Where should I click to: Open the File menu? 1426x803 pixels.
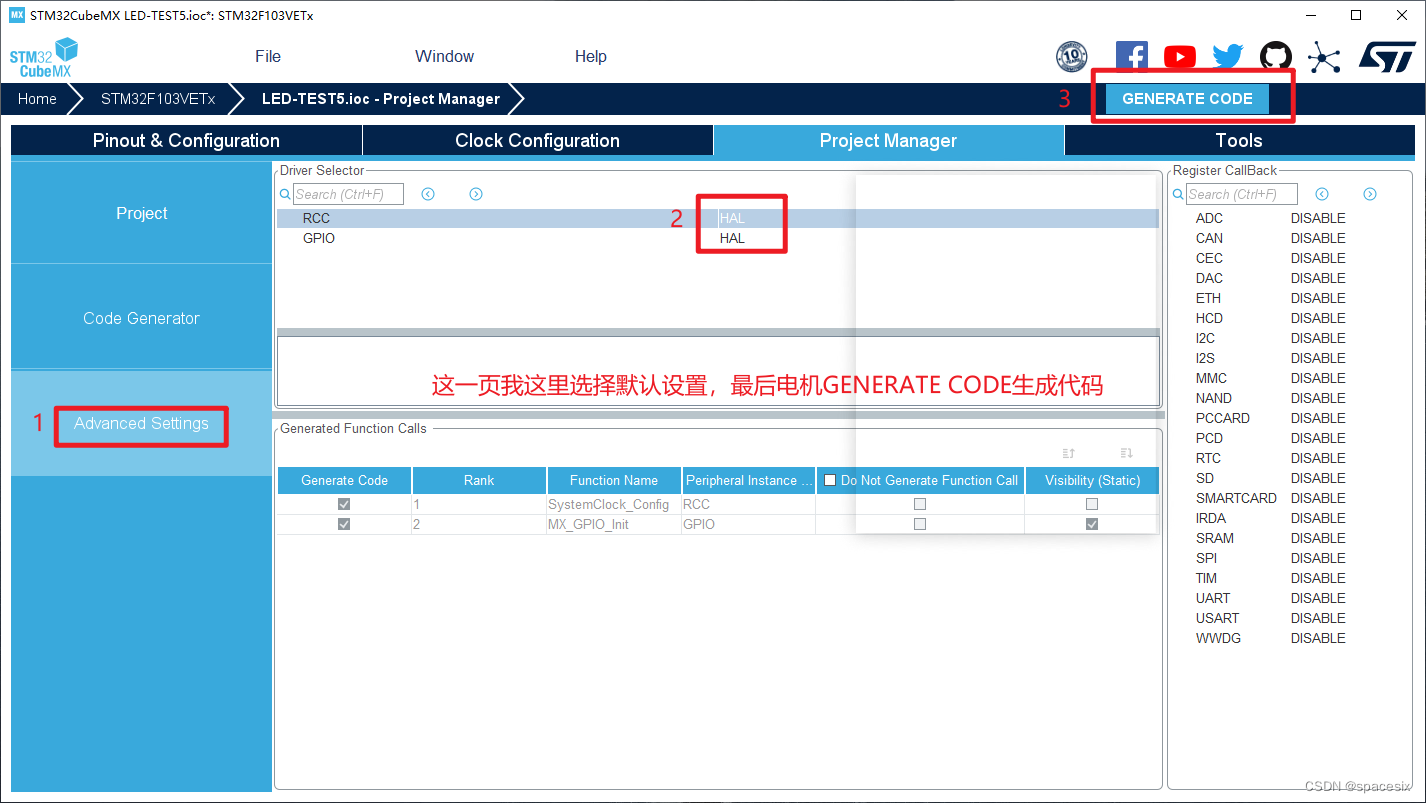(x=268, y=56)
